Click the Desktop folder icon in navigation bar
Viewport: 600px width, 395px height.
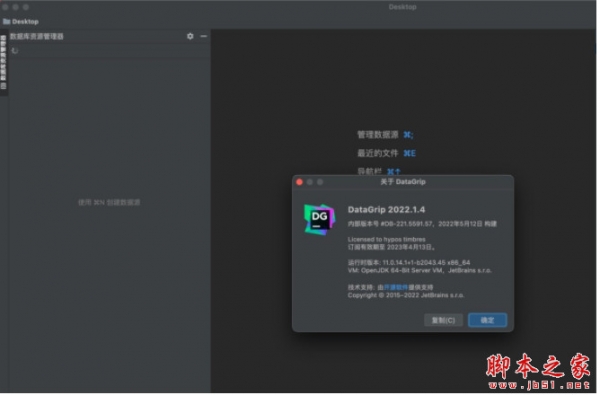[x=6, y=21]
